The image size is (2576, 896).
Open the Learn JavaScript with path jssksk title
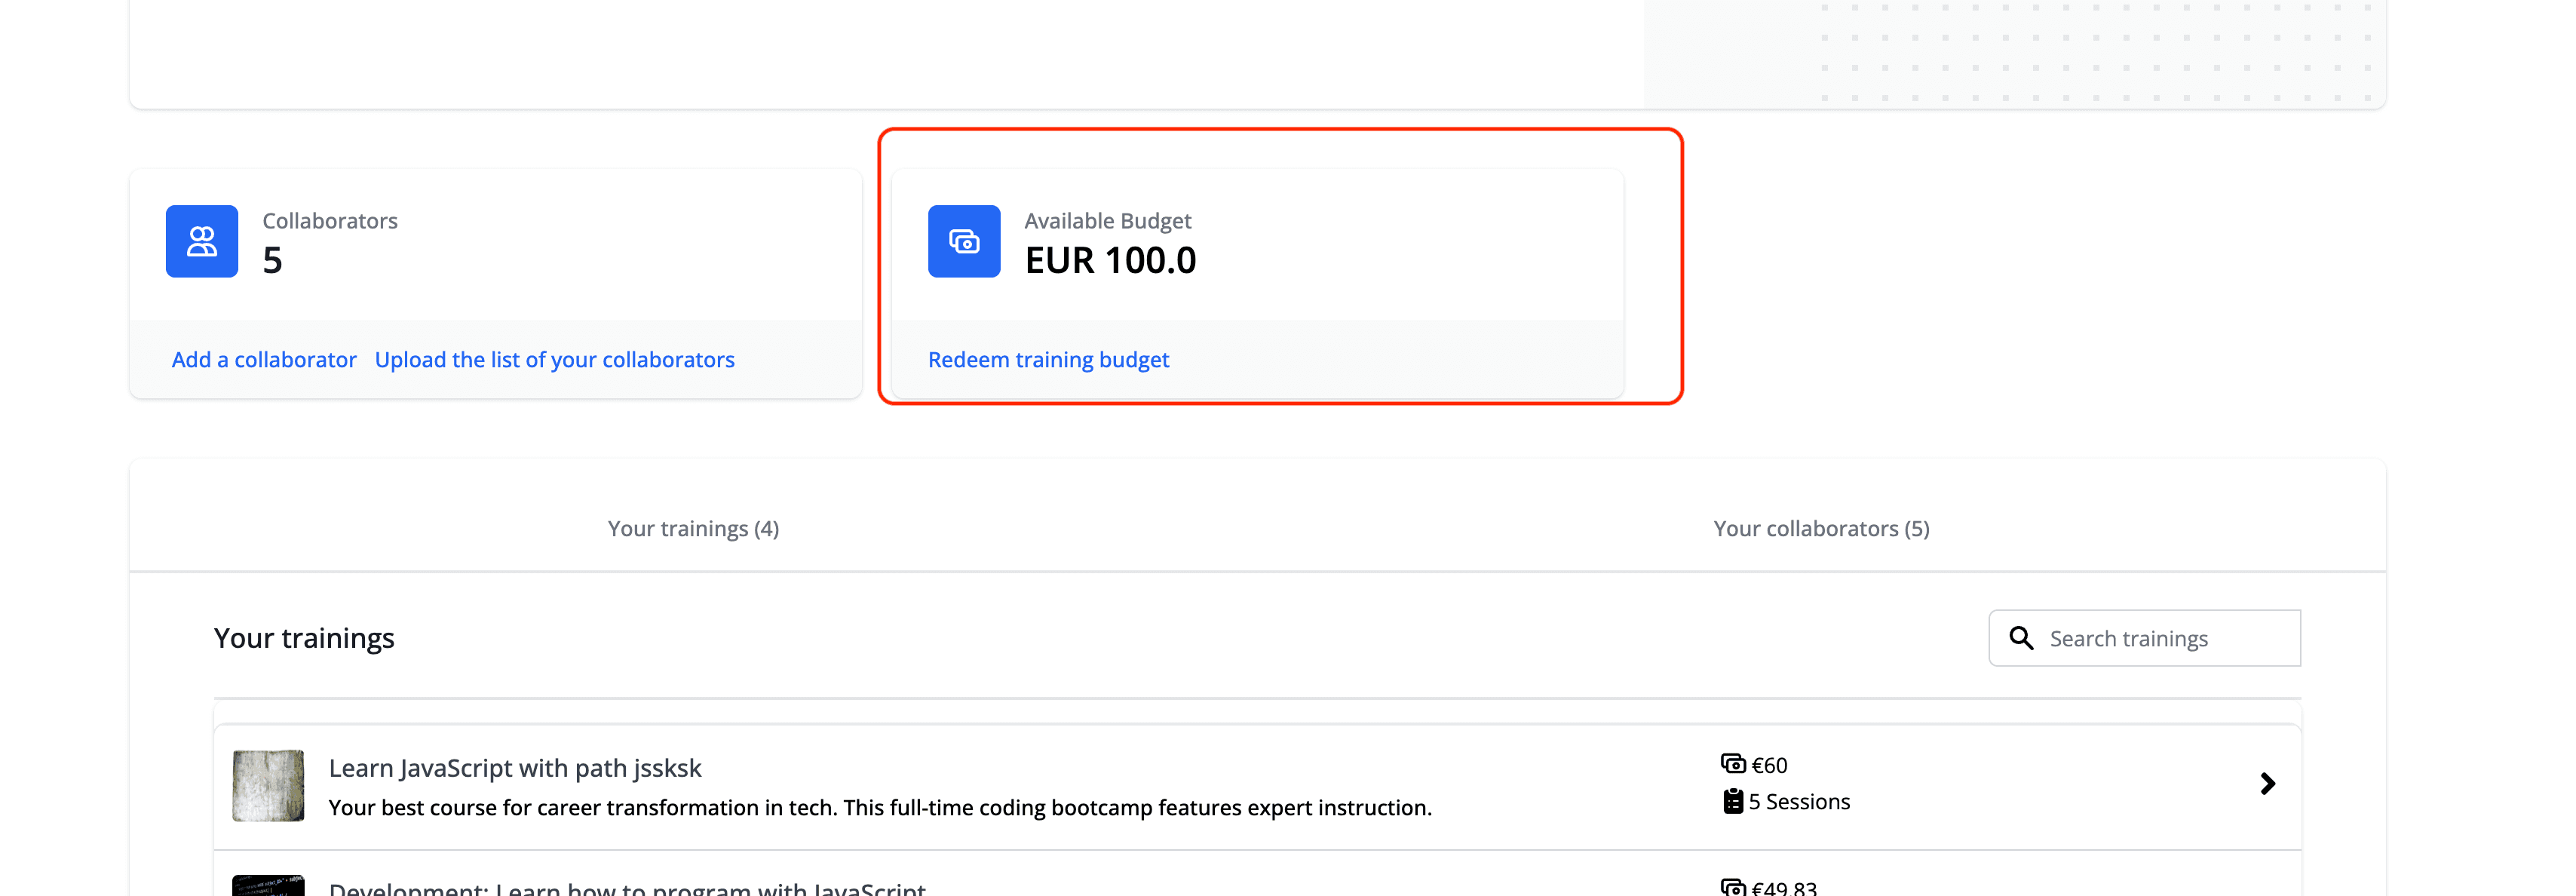515,767
